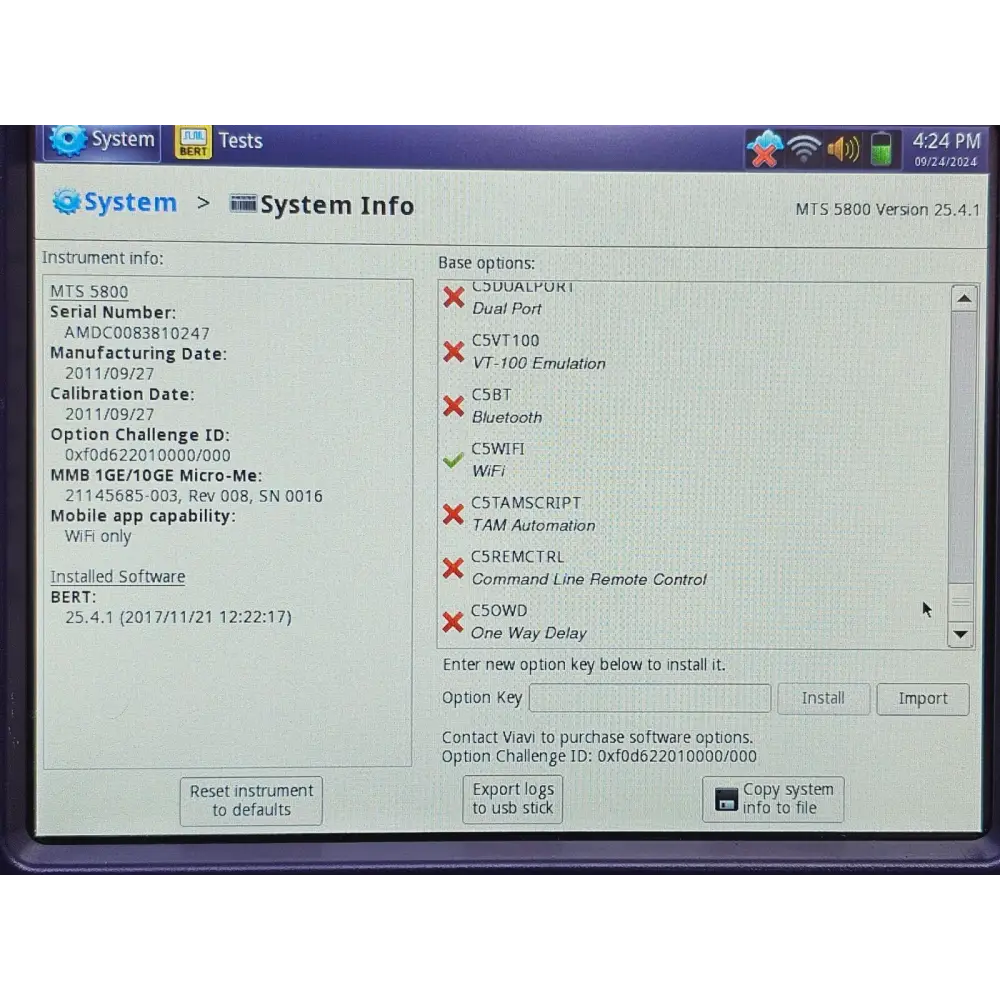Select MMB value 21145685-003, Rev 008
This screenshot has width=1000, height=1000.
point(194,496)
